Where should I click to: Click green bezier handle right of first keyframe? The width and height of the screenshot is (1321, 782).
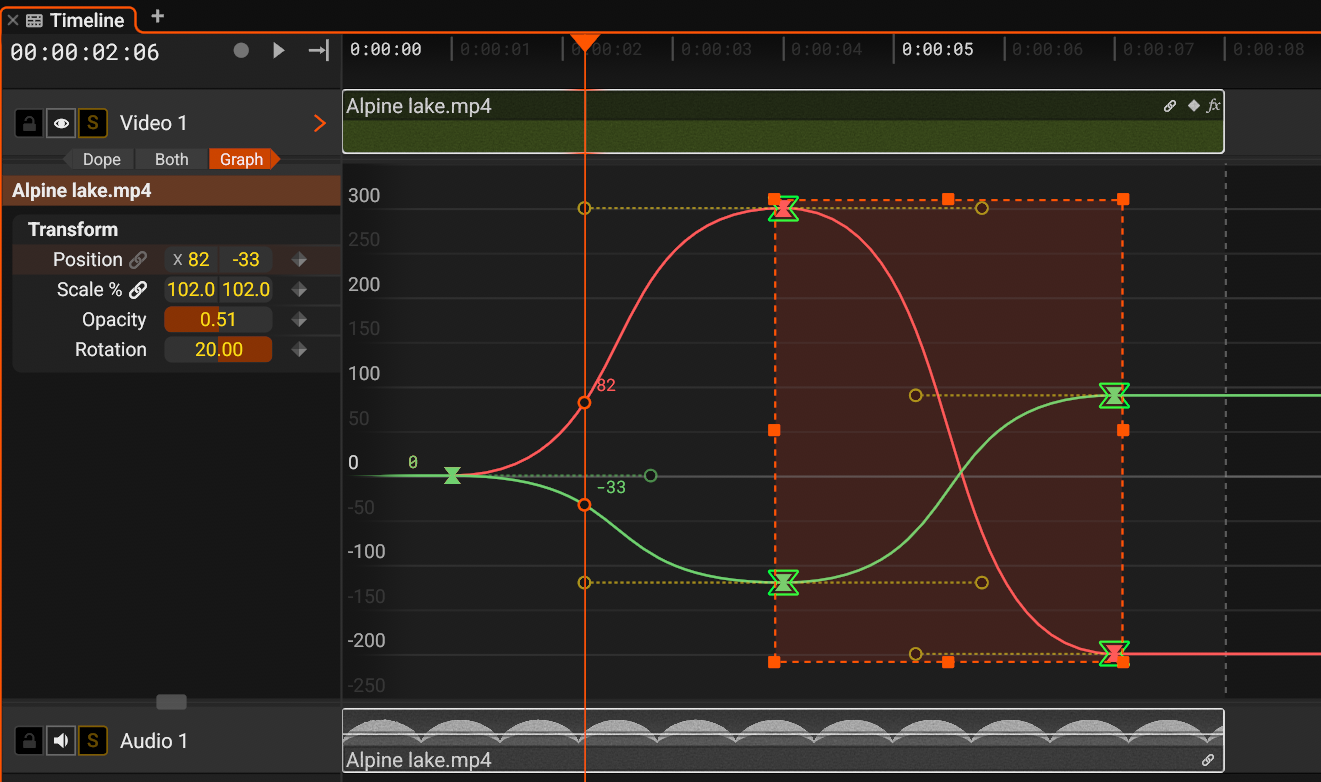651,476
